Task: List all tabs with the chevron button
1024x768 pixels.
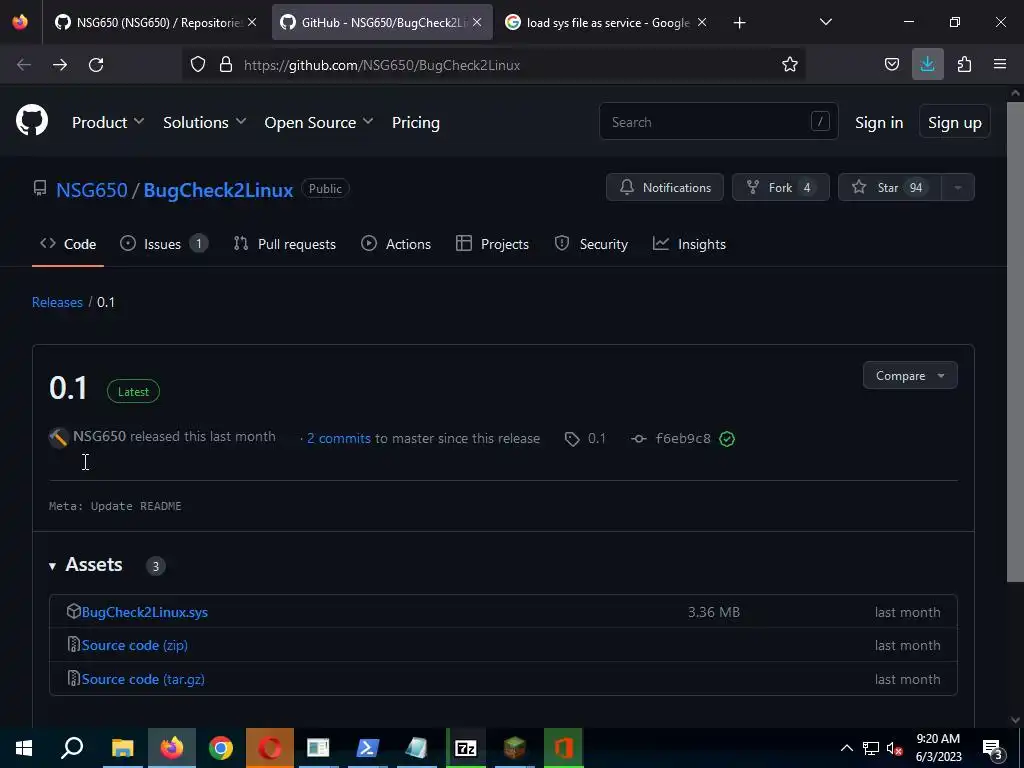Action: tap(825, 22)
